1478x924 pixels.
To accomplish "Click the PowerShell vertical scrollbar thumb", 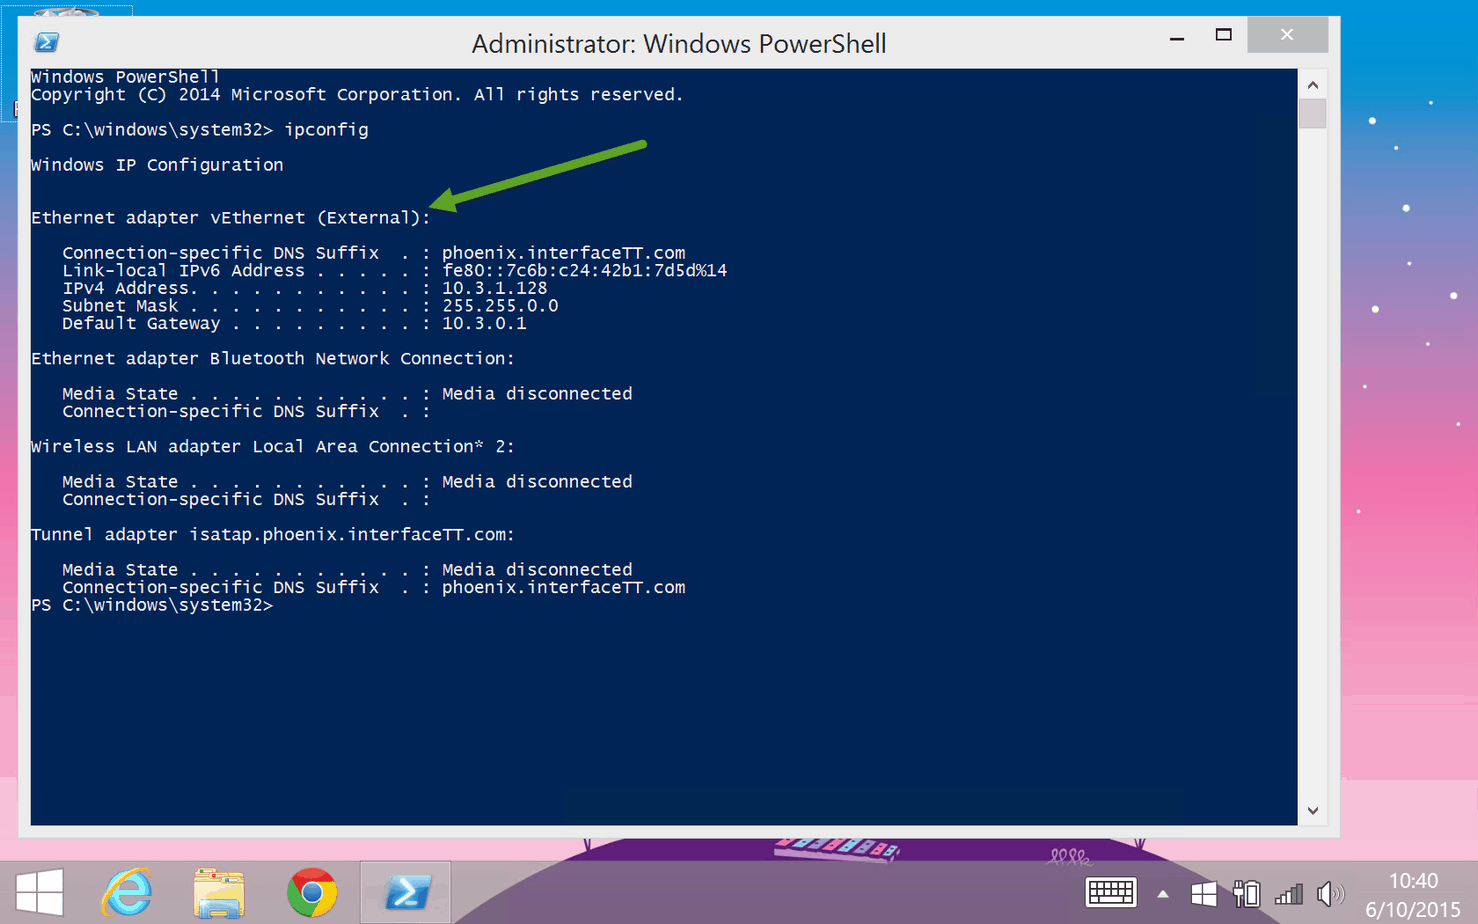I will (1313, 113).
